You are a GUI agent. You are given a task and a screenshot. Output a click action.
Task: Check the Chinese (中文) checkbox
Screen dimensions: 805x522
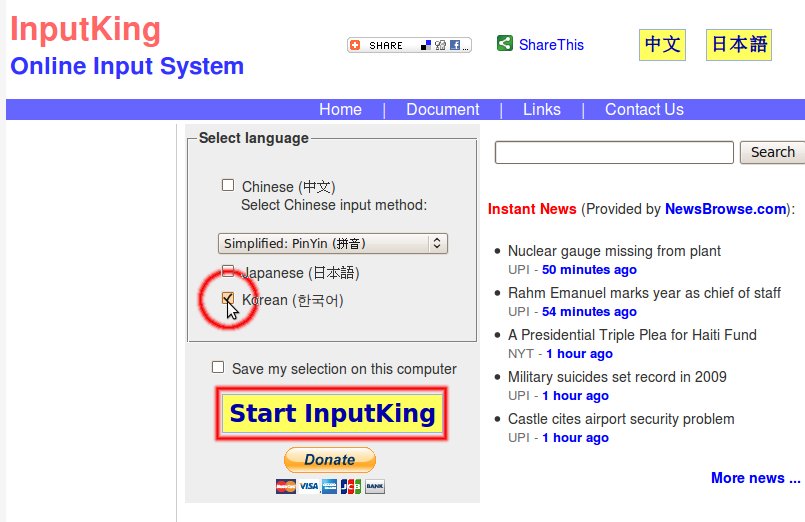coord(228,185)
